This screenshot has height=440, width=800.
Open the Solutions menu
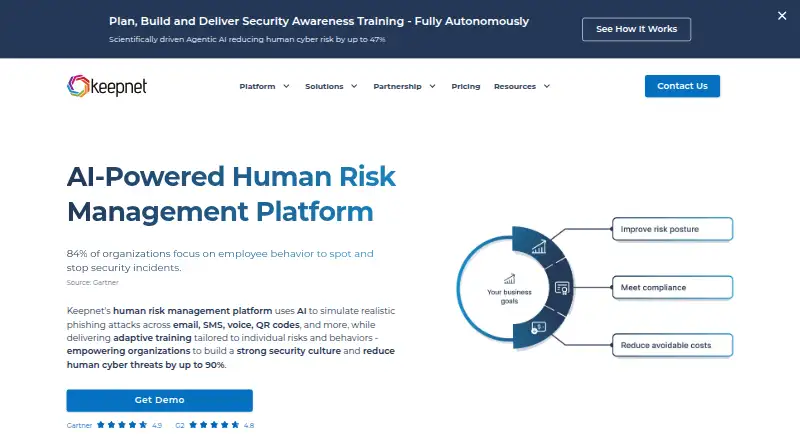click(x=324, y=86)
